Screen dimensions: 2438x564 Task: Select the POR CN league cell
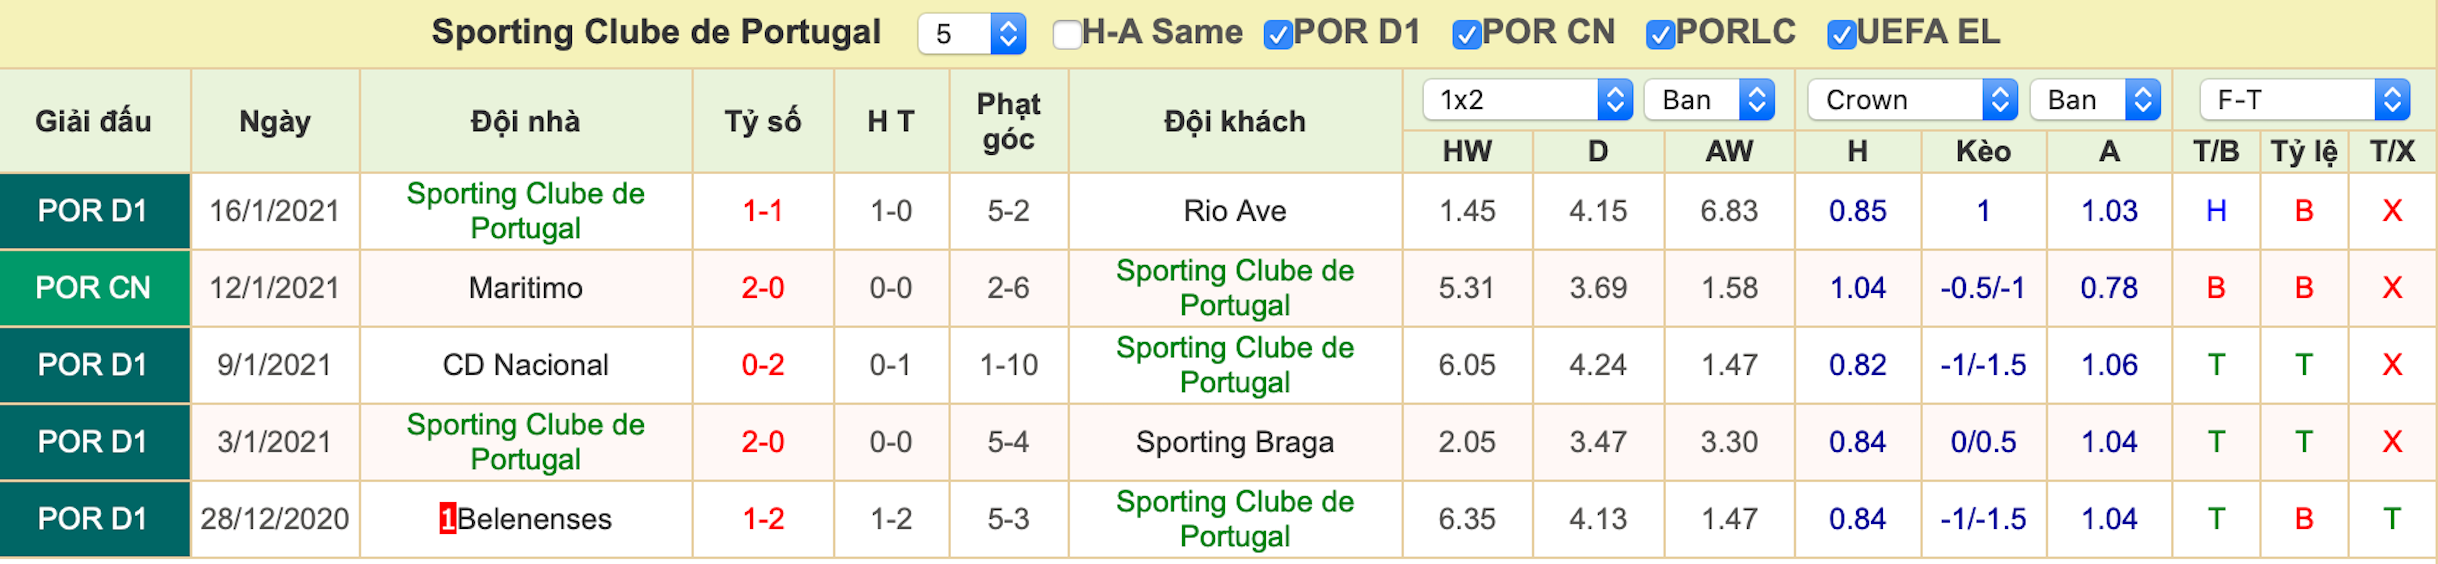click(94, 288)
